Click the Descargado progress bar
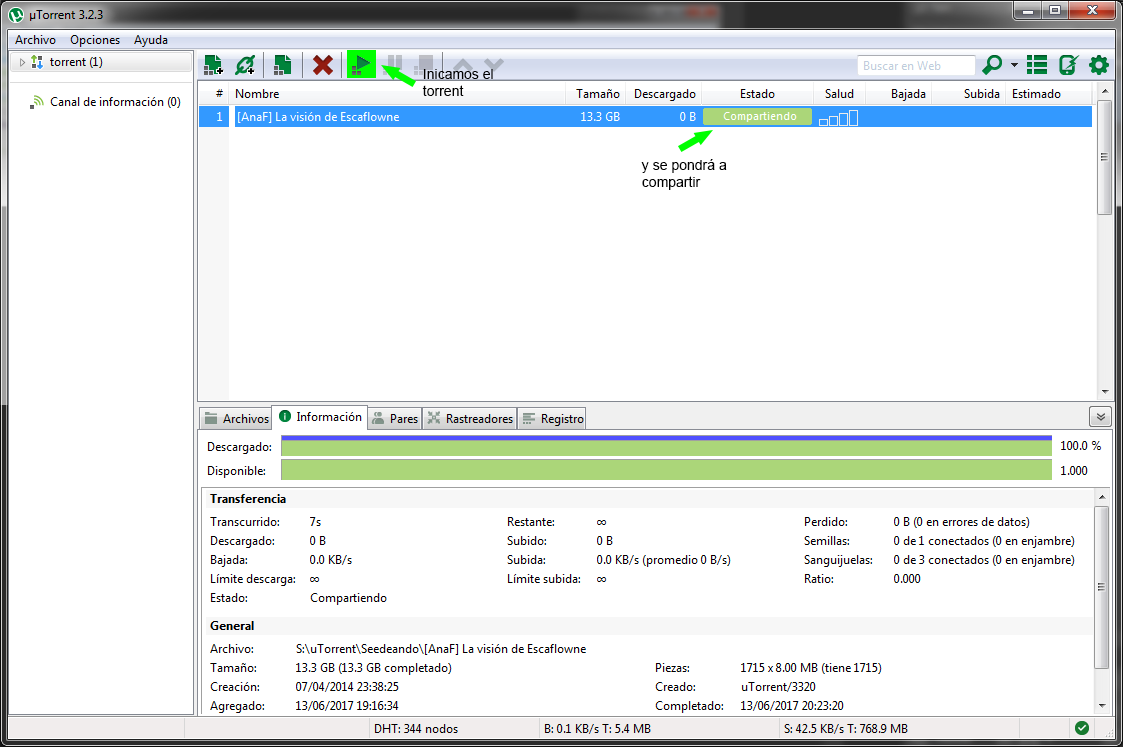The image size is (1123, 747). coord(665,446)
